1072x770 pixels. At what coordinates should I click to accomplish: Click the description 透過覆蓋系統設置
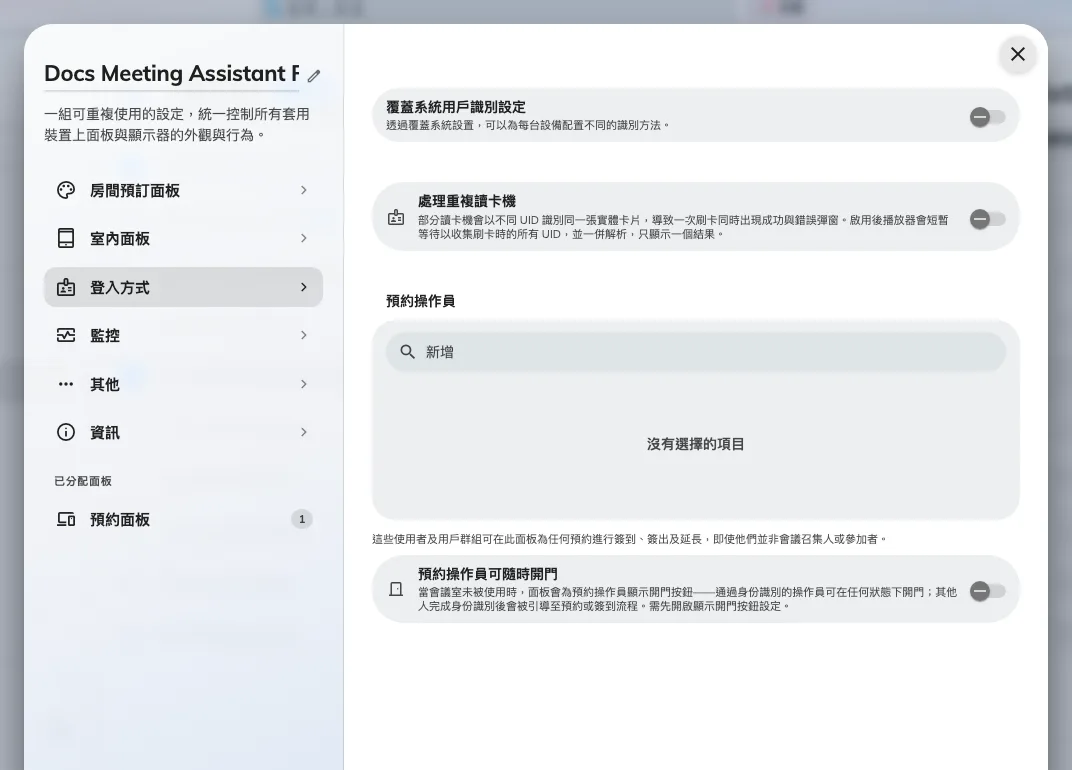pyautogui.click(x=528, y=125)
